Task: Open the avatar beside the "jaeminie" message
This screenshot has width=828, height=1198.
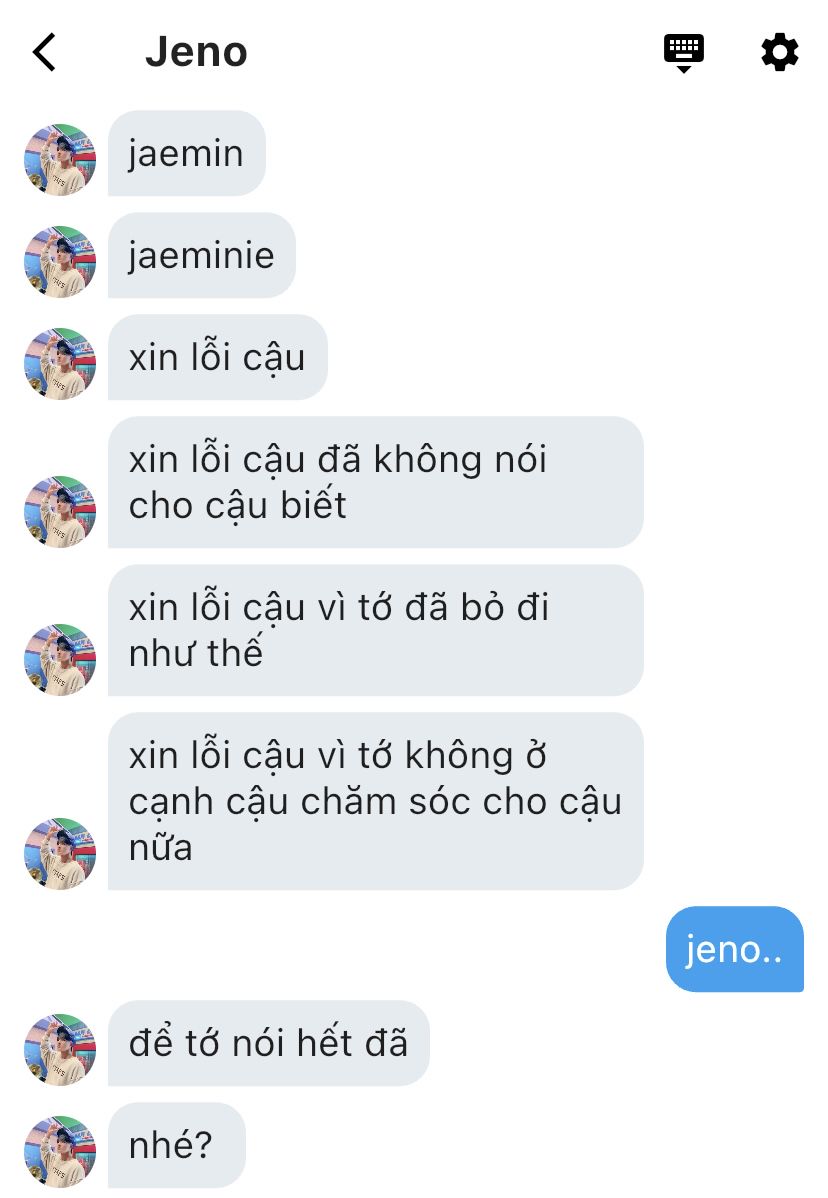Action: pyautogui.click(x=60, y=261)
